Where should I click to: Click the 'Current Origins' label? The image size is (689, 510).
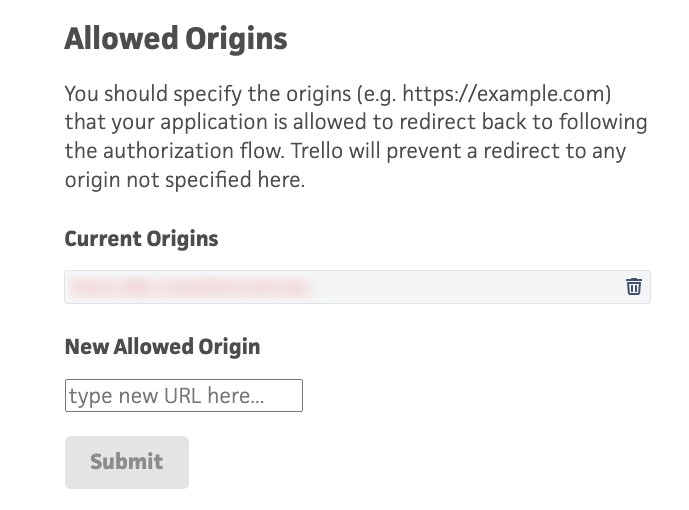pos(141,239)
